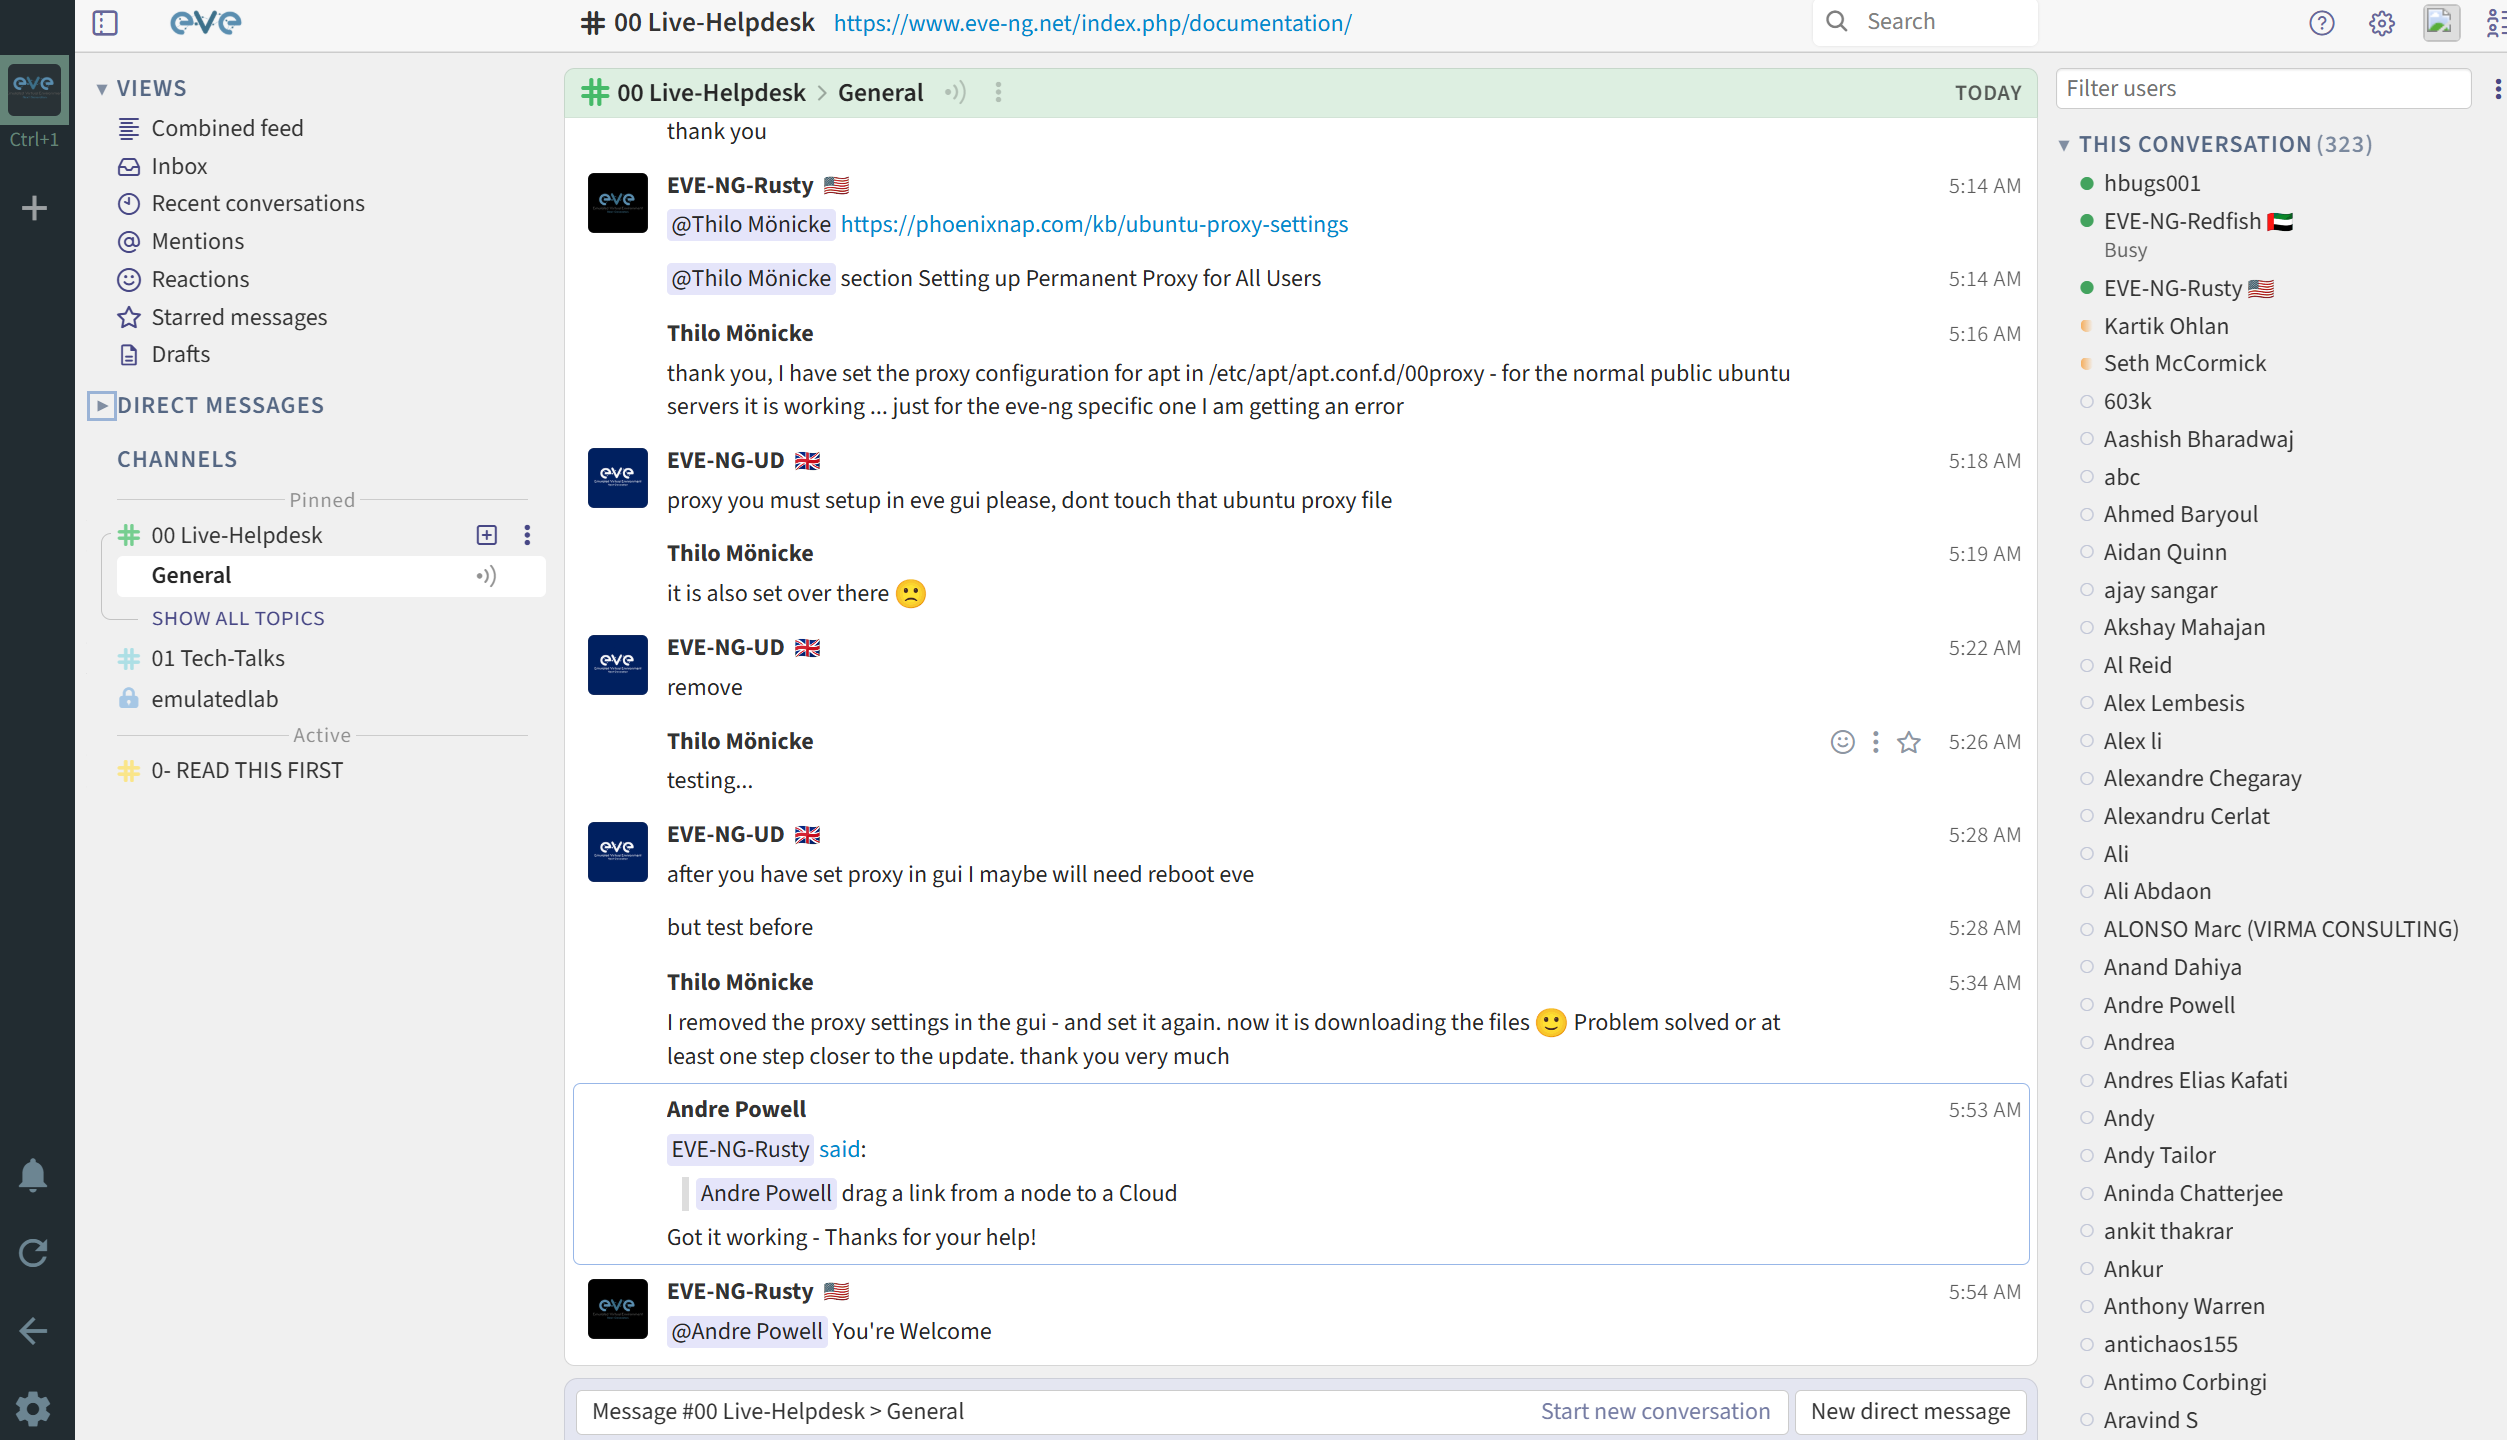Open the settings gear in left rail
The width and height of the screenshot is (2507, 1440).
(33, 1409)
